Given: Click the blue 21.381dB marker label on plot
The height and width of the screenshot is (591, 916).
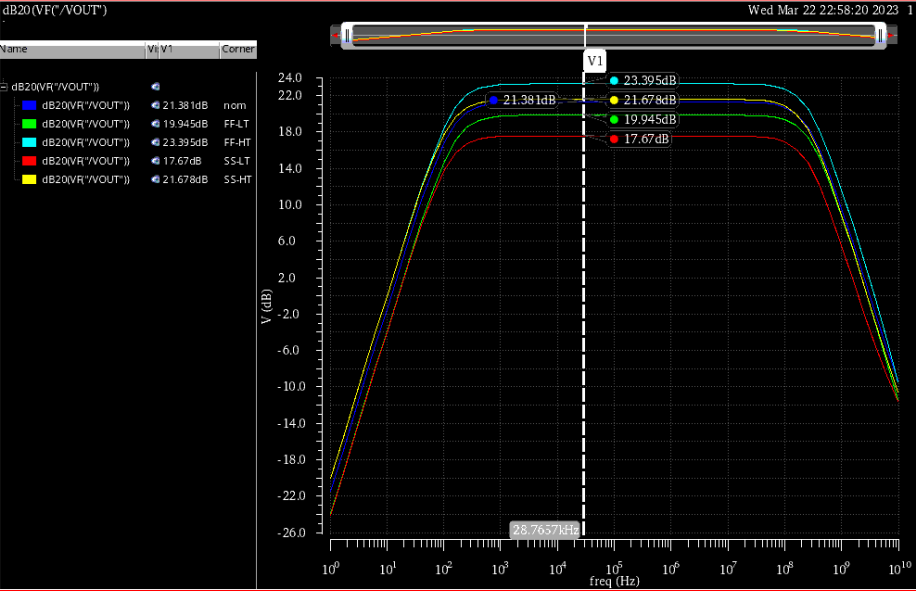Looking at the screenshot, I should point(527,99).
